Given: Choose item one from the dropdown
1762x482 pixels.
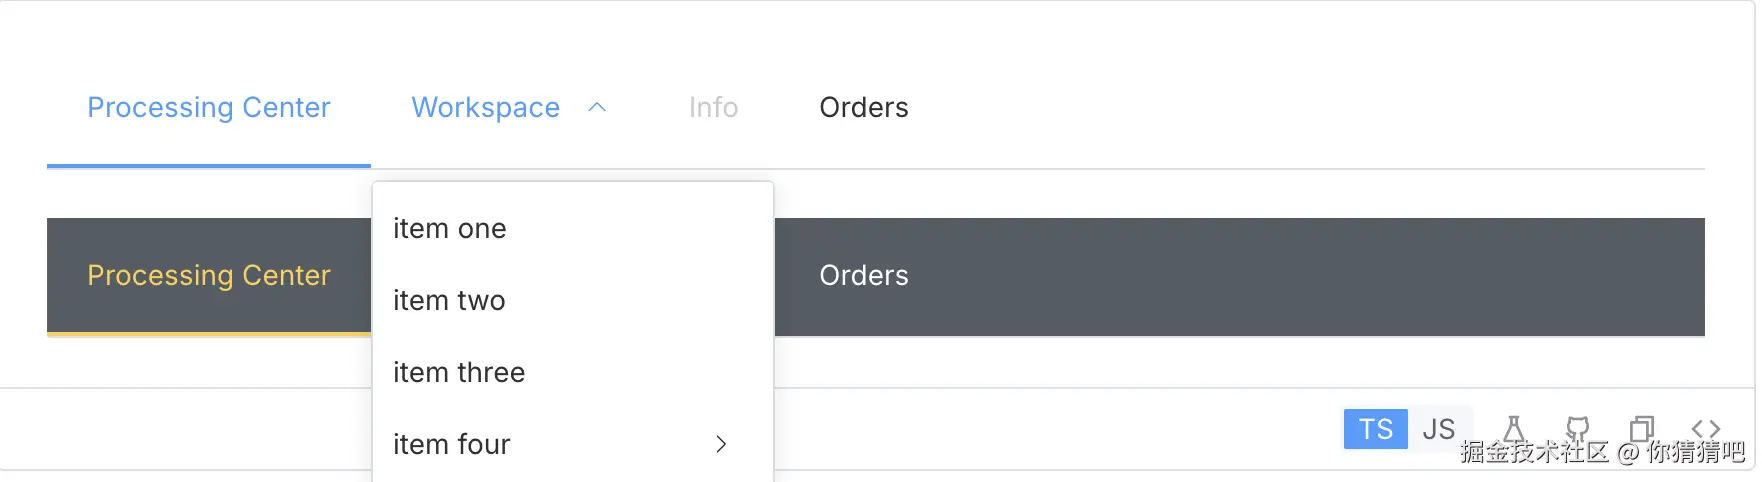Looking at the screenshot, I should pos(450,228).
